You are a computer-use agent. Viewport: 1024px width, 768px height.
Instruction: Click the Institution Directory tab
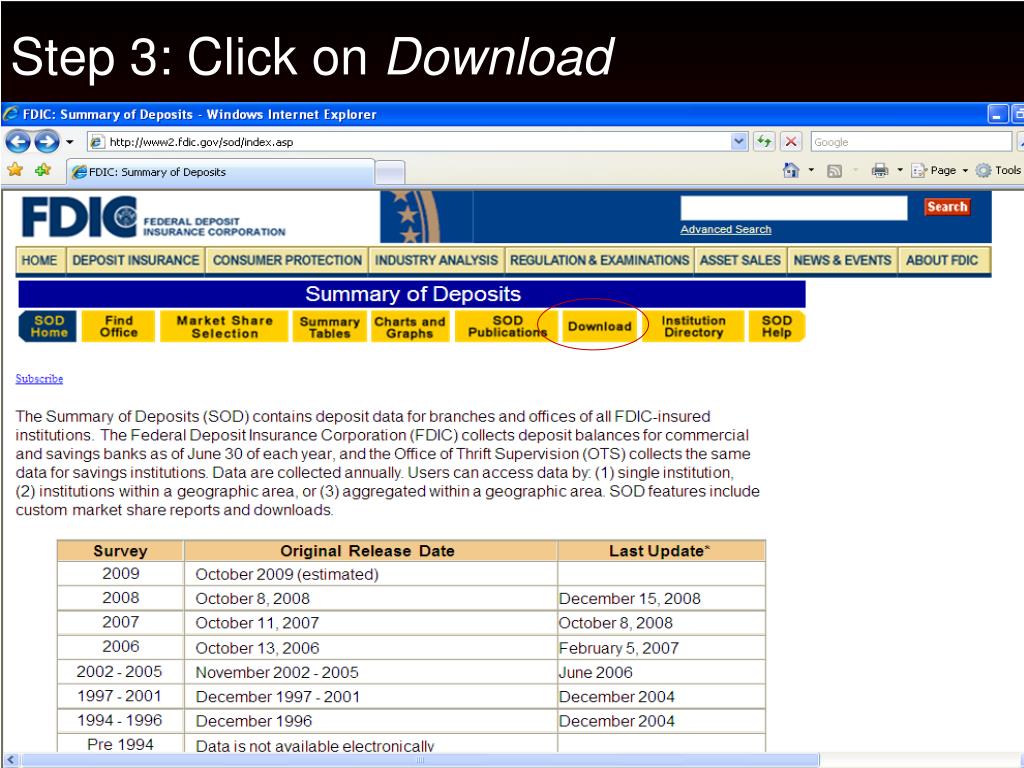pyautogui.click(x=693, y=327)
